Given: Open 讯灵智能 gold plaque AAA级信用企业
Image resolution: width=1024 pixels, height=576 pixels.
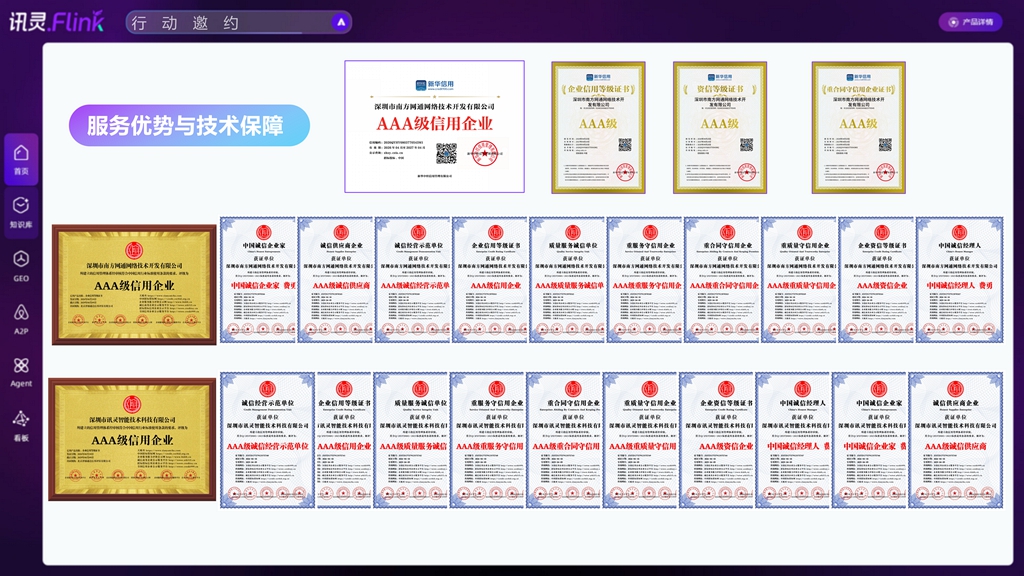Looking at the screenshot, I should (132, 439).
